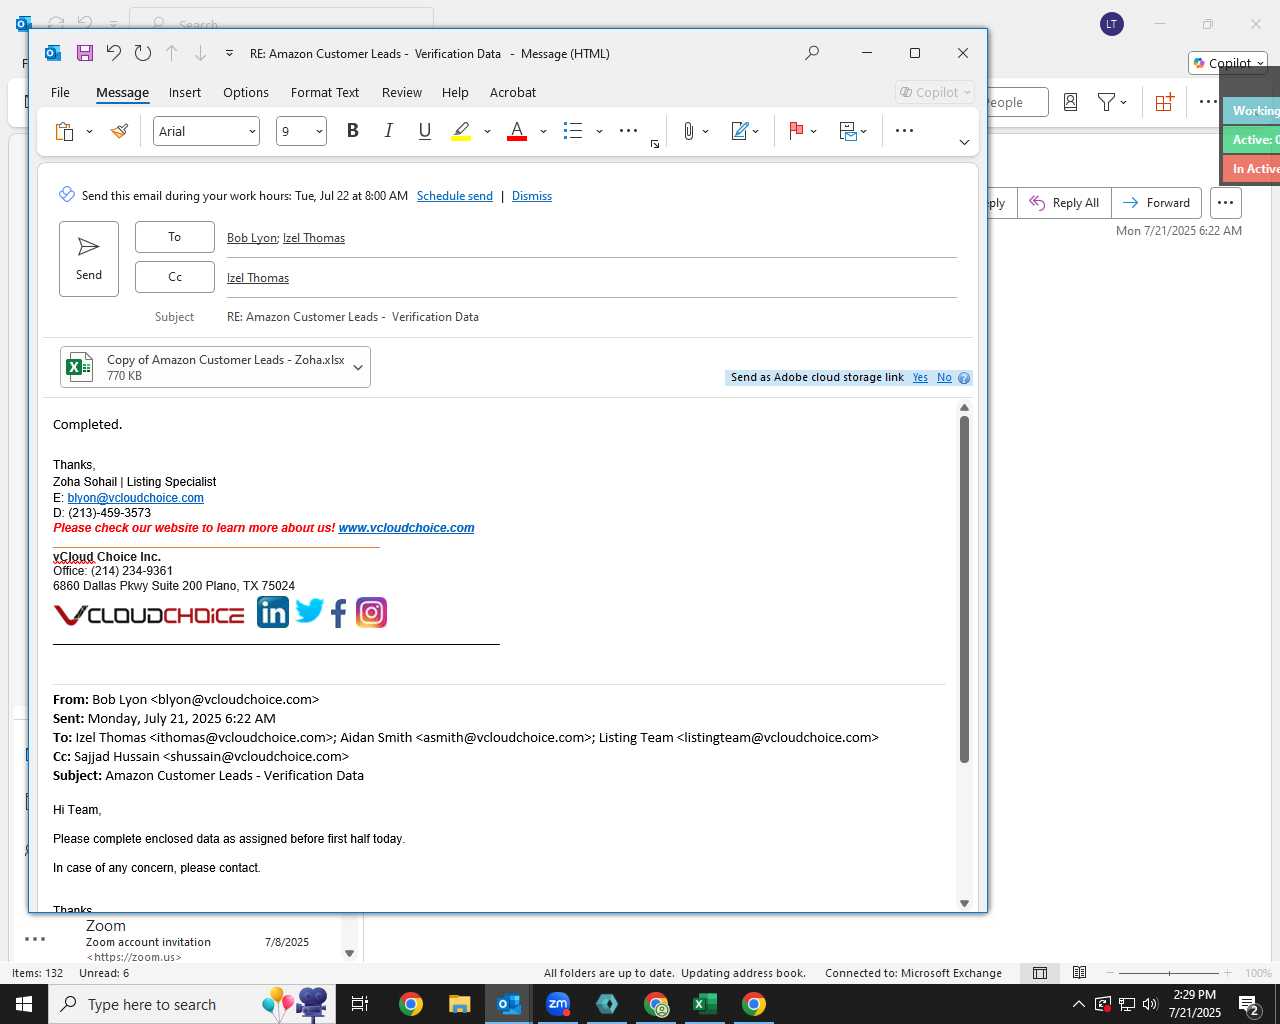Expand the xlsx attachment dropdown arrow
Screen dimensions: 1280x1024
(x=358, y=367)
